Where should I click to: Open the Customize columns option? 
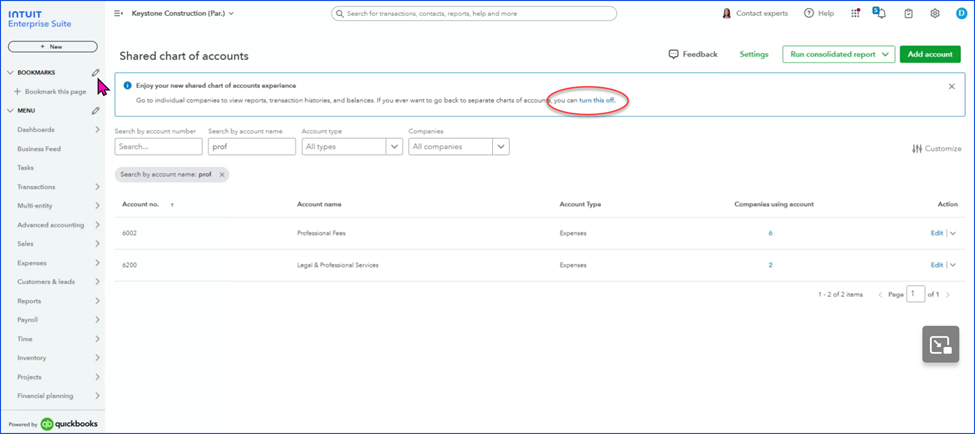click(936, 149)
